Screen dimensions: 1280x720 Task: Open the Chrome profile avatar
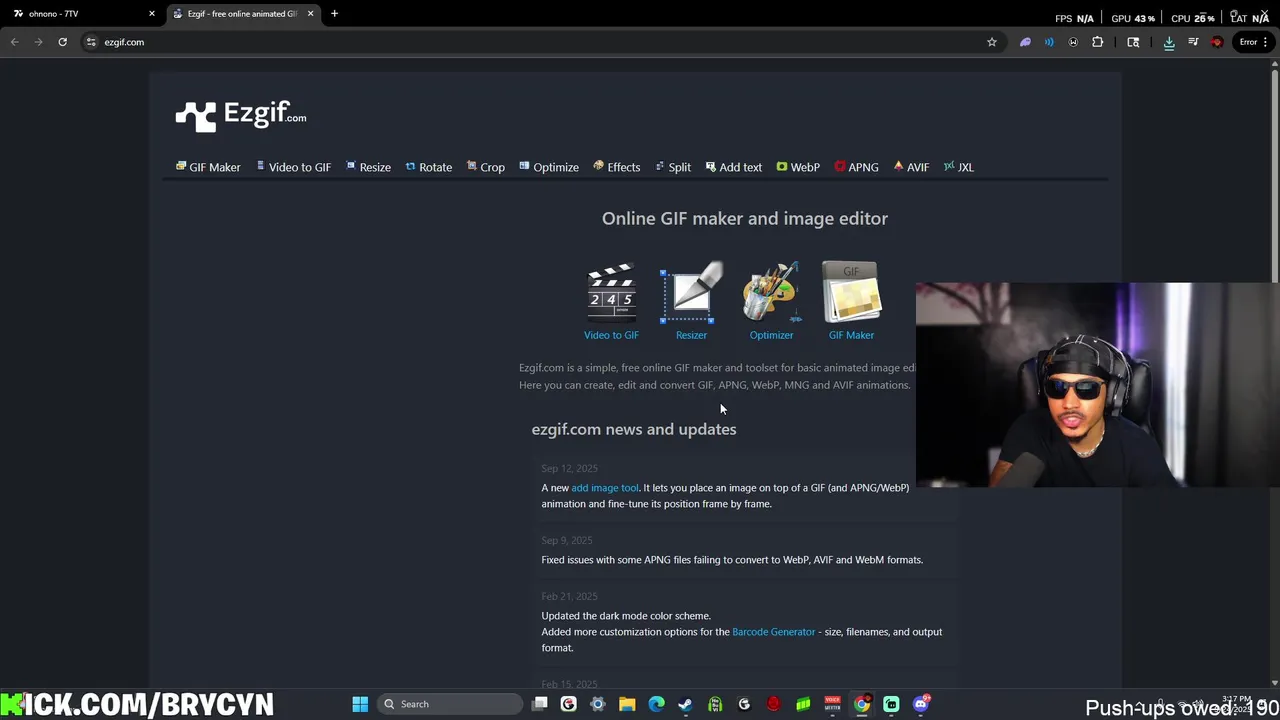pyautogui.click(x=1217, y=42)
